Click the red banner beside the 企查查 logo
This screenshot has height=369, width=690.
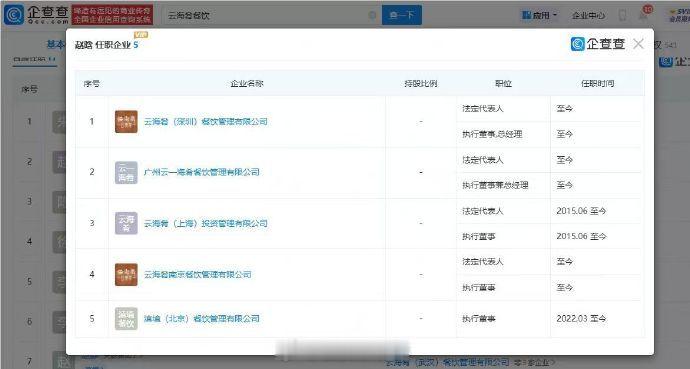coord(112,15)
